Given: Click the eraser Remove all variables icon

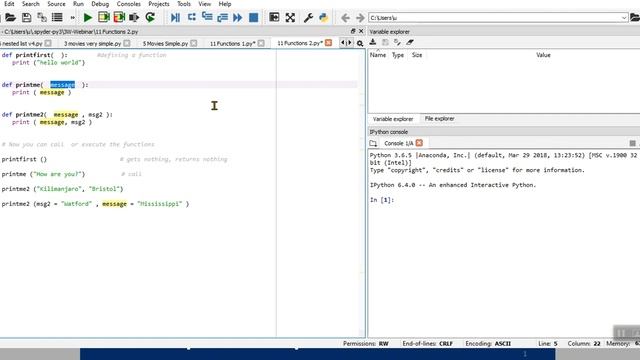Looking at the screenshot, I should tap(410, 42).
